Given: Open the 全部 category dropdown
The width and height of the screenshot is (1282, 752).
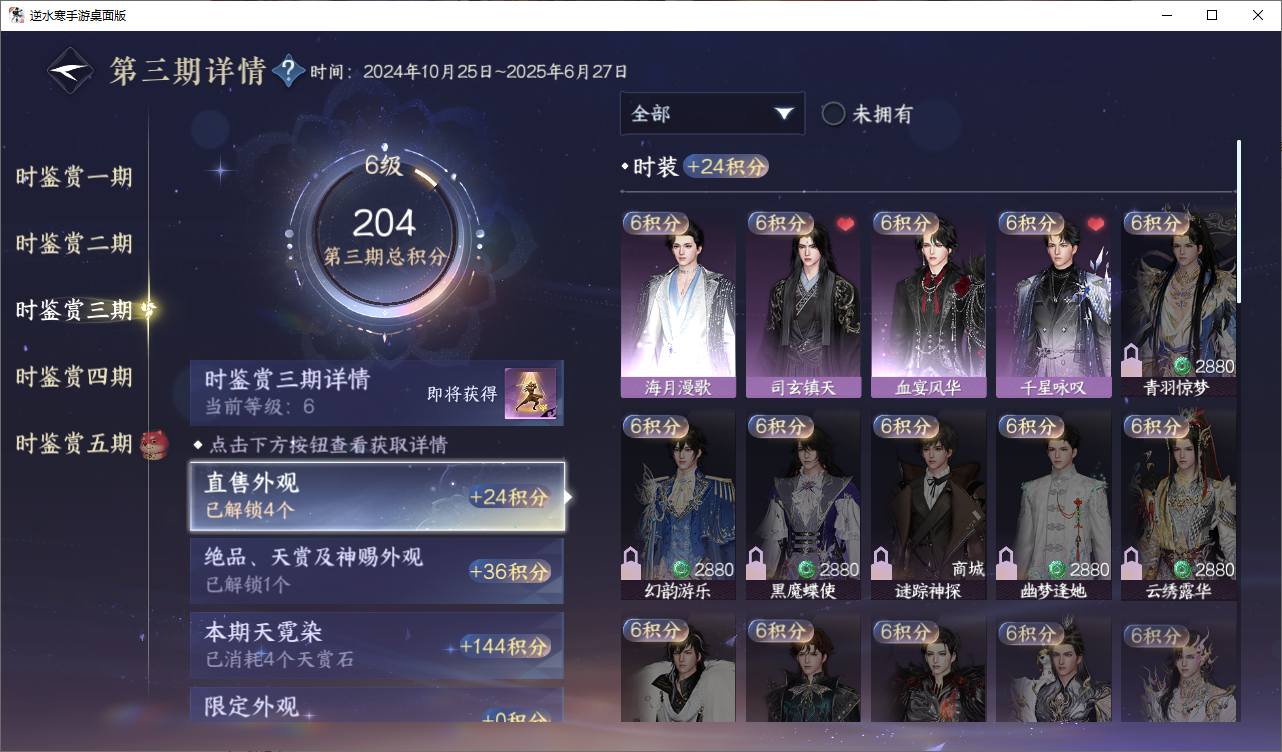Looking at the screenshot, I should tap(712, 114).
